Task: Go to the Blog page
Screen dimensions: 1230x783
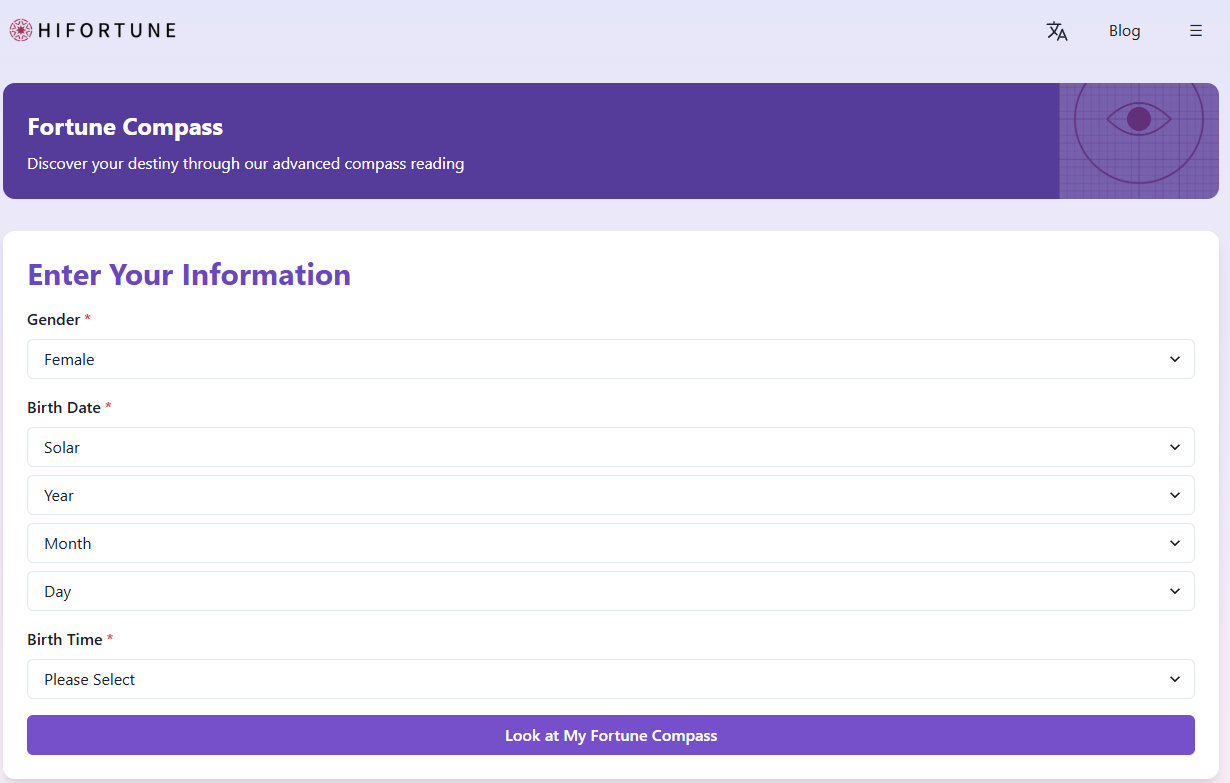Action: [1124, 31]
